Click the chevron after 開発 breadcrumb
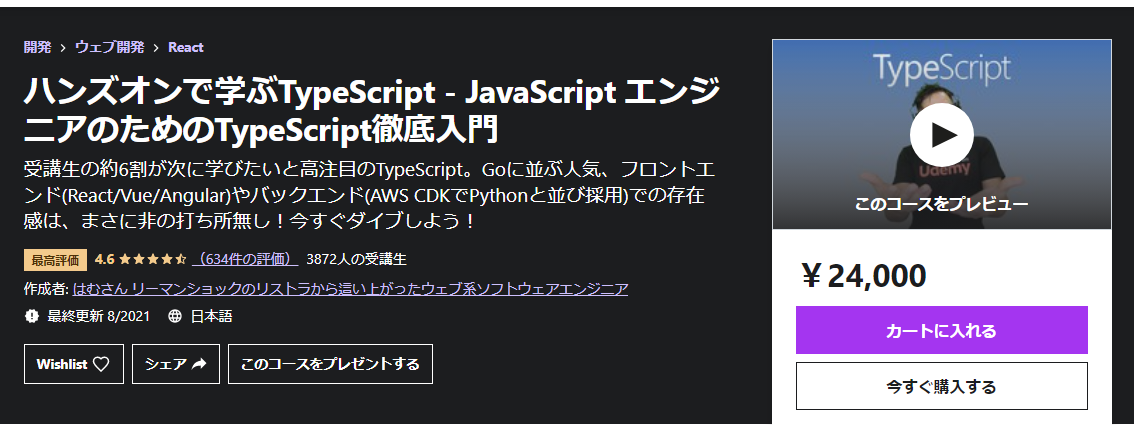The image size is (1134, 425). (x=64, y=48)
